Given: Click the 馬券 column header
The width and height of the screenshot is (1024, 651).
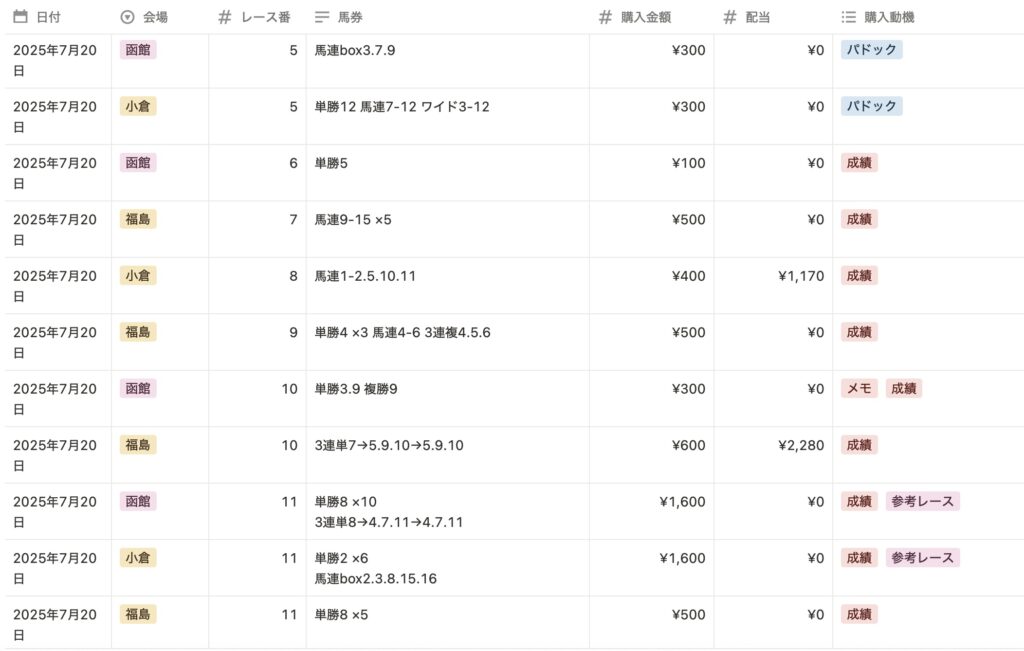Looking at the screenshot, I should click(x=448, y=17).
